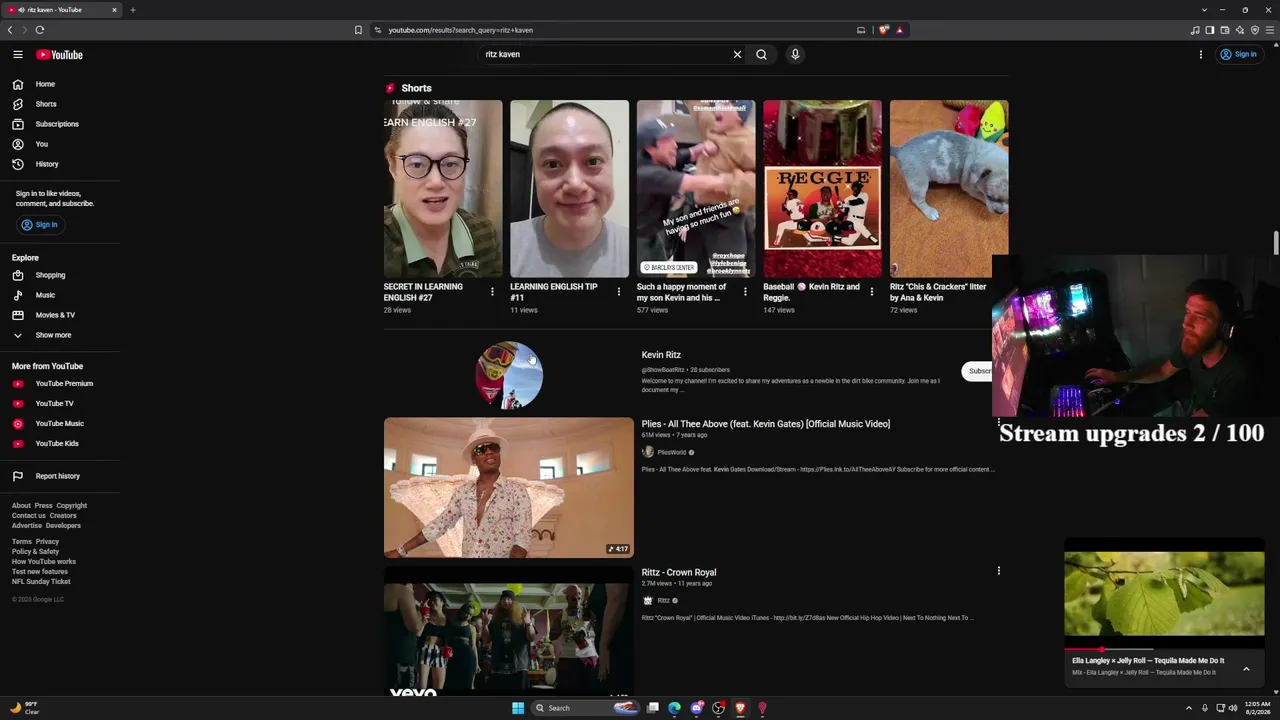Mute the tab via its speaker icon
Viewport: 1280px width, 720px height.
(21, 10)
